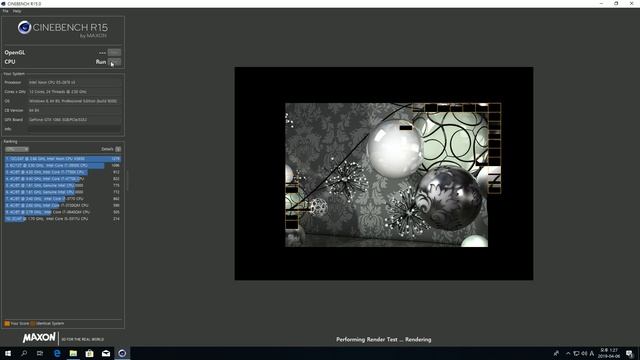
Task: Click the OS value text
Action: point(73,101)
